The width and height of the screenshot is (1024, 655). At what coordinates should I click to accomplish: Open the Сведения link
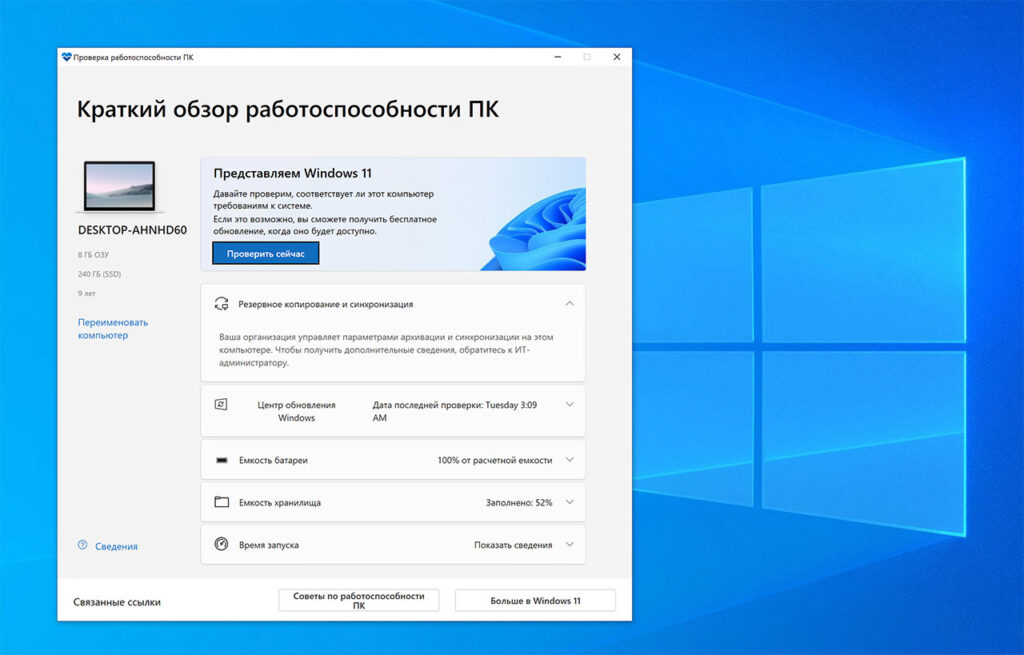(x=116, y=546)
